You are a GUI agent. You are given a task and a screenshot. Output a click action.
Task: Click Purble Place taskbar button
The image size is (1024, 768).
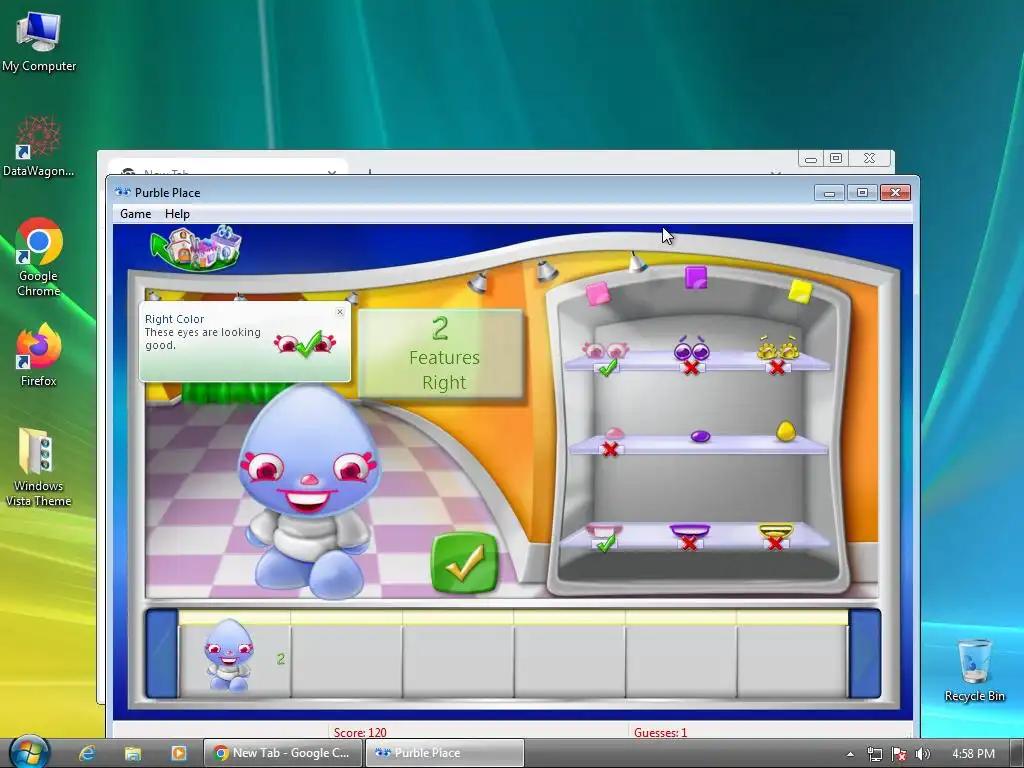444,753
